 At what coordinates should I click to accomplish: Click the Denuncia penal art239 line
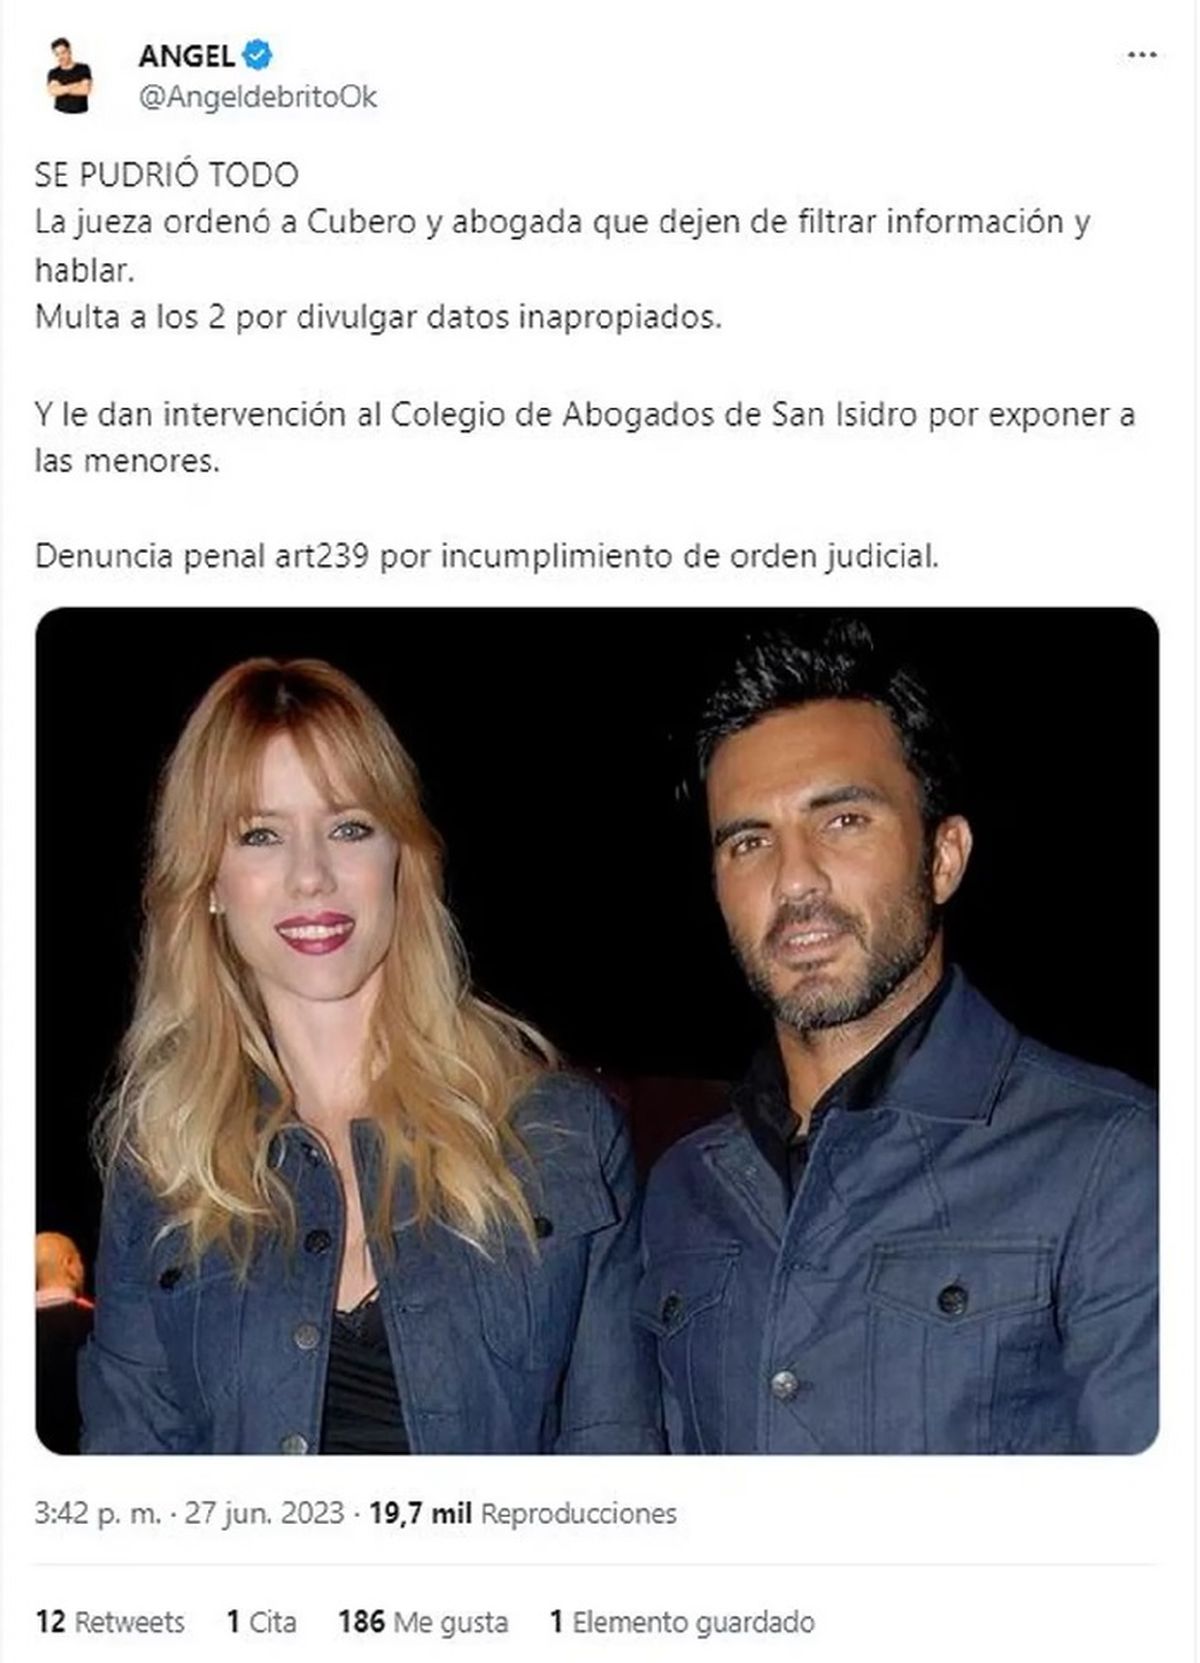click(487, 556)
